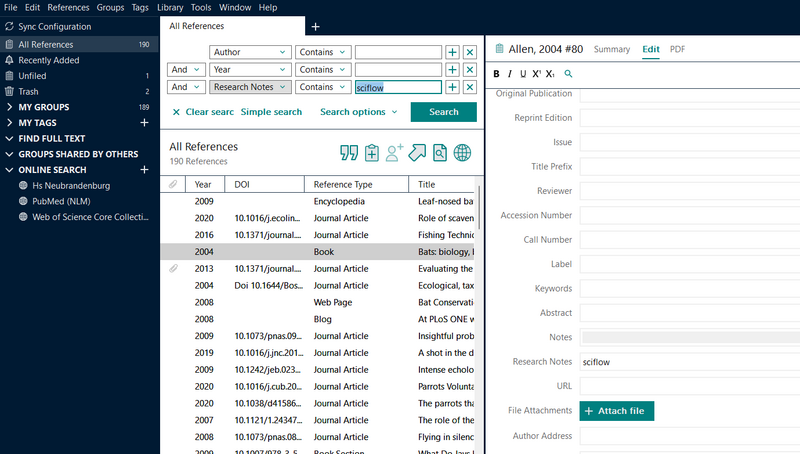Screen dimensions: 800x454
Task: Open the Groups menu
Action: tap(110, 8)
